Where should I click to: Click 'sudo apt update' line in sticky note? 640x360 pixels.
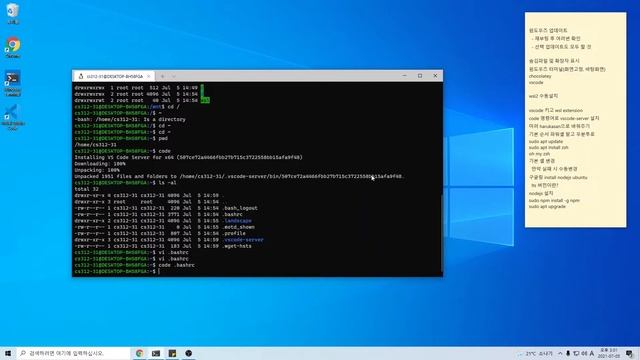[x=546, y=141]
